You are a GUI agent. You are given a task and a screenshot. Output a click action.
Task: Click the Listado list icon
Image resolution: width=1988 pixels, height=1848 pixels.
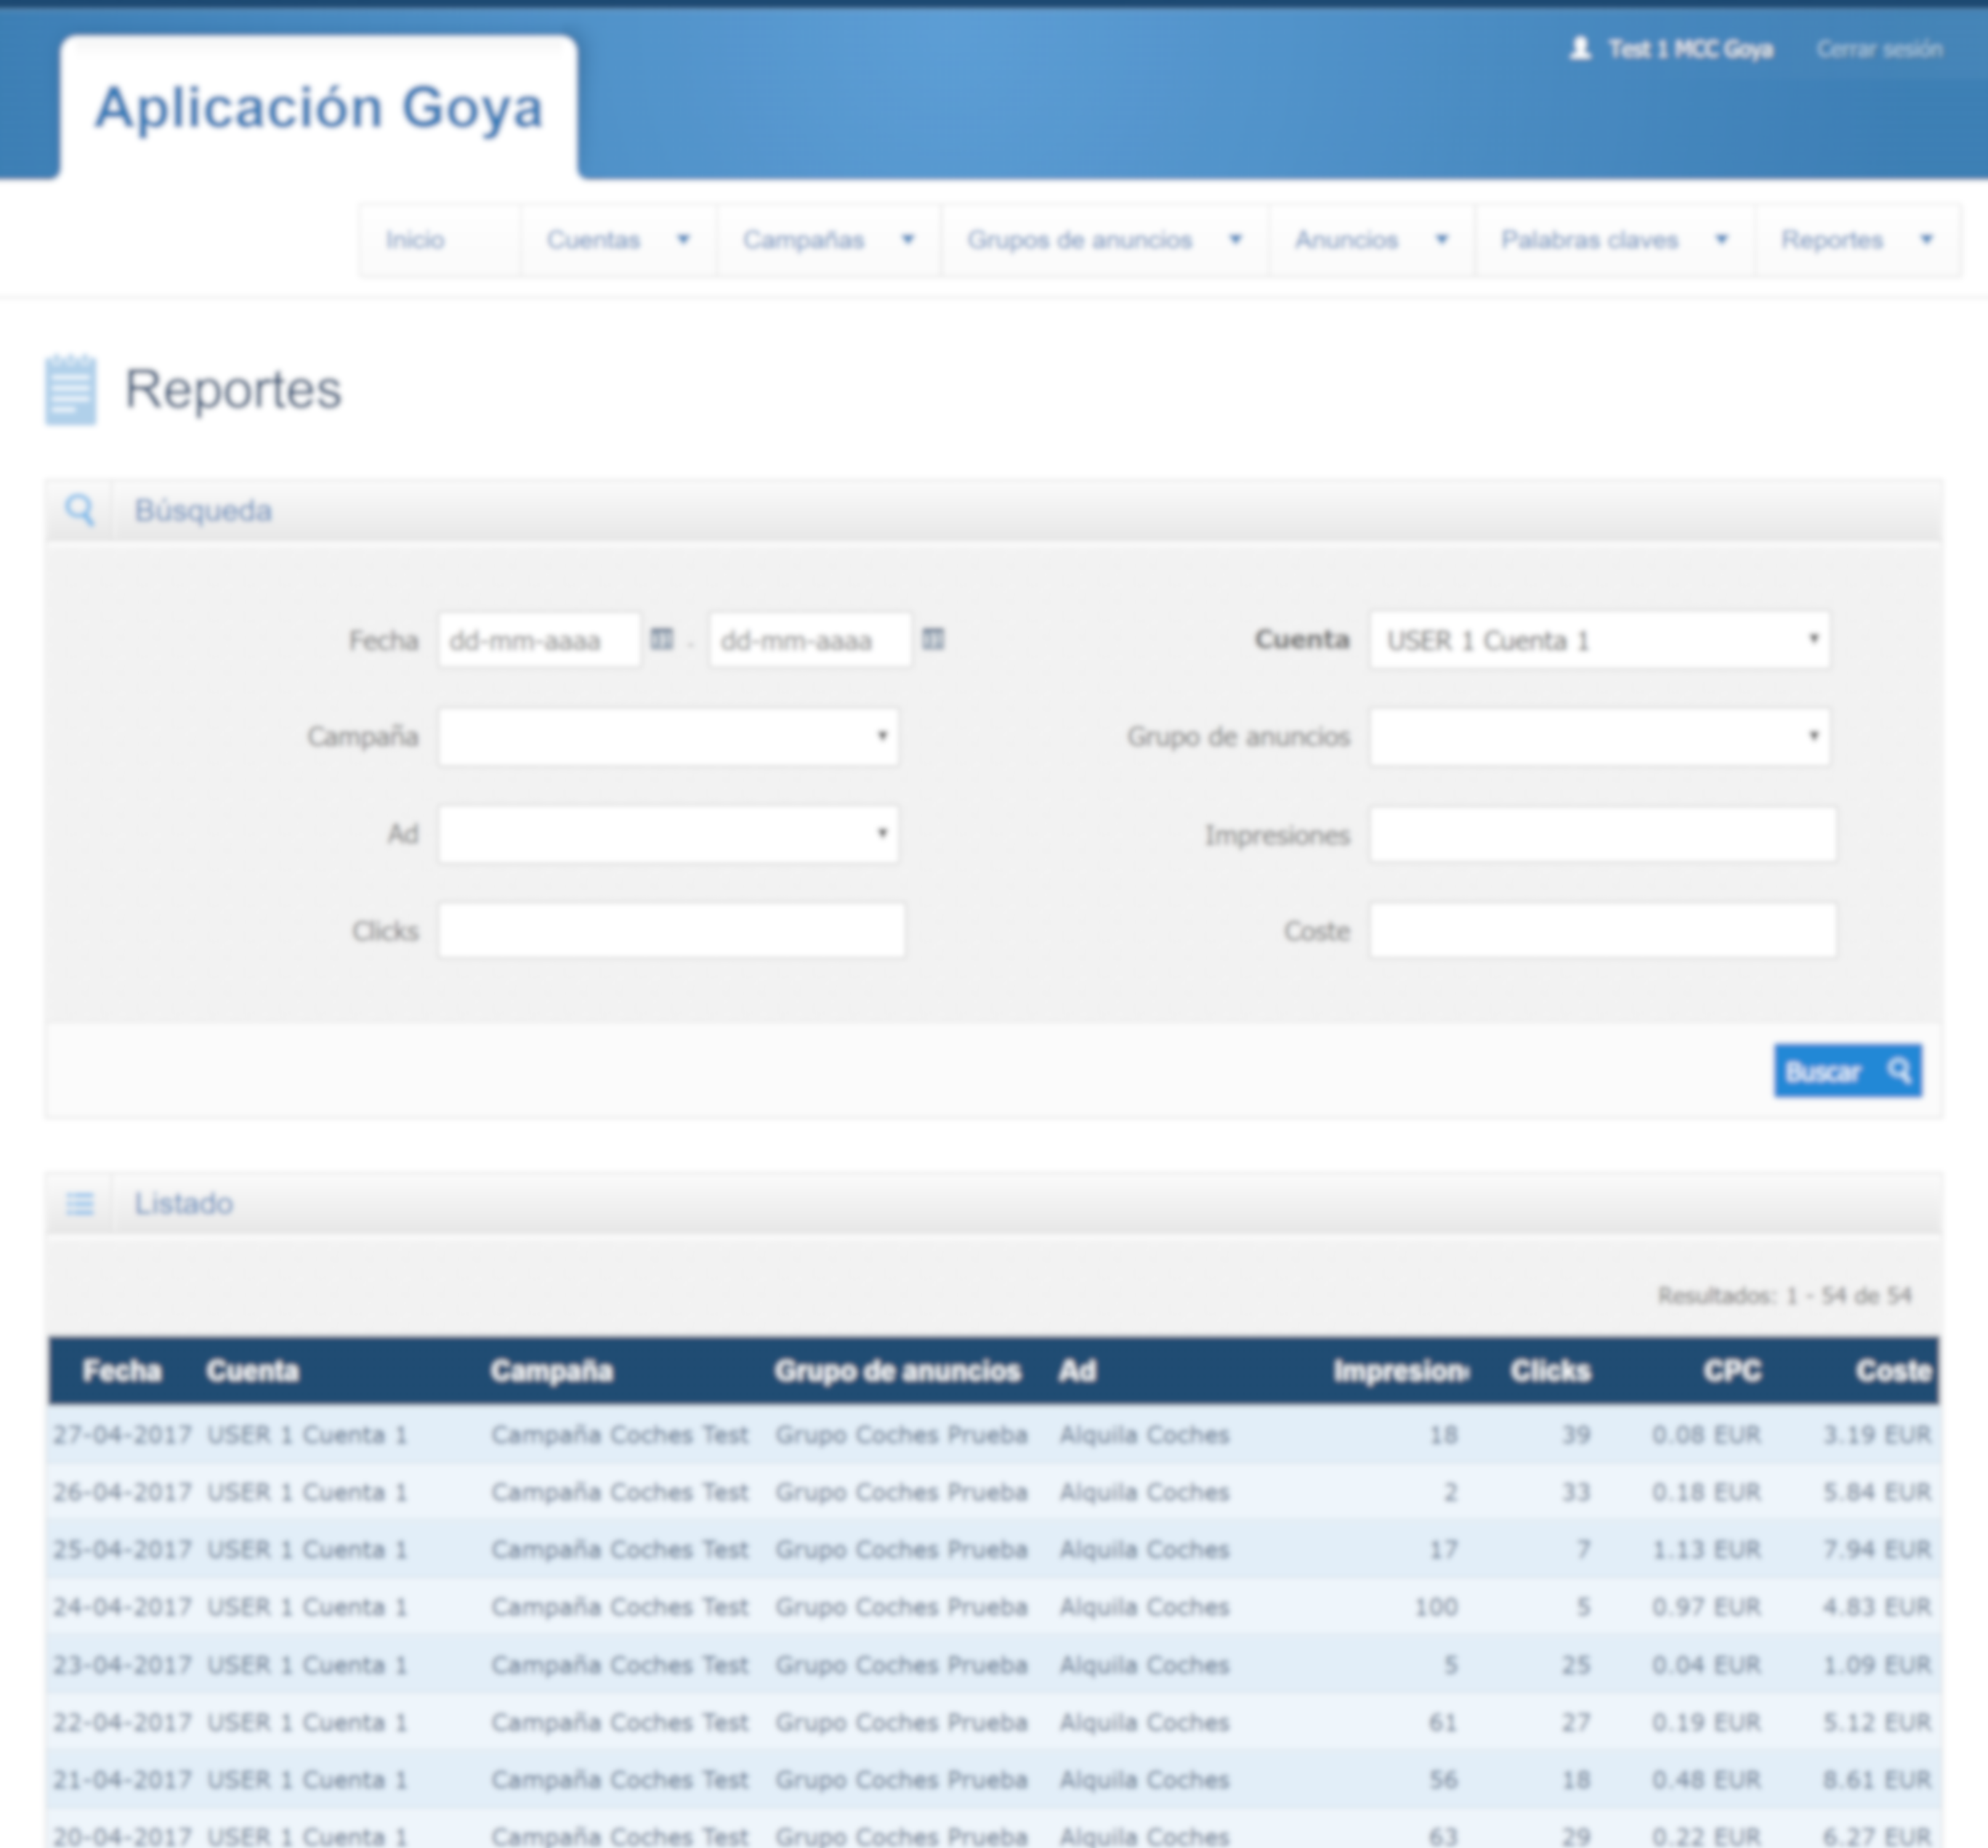[x=80, y=1203]
